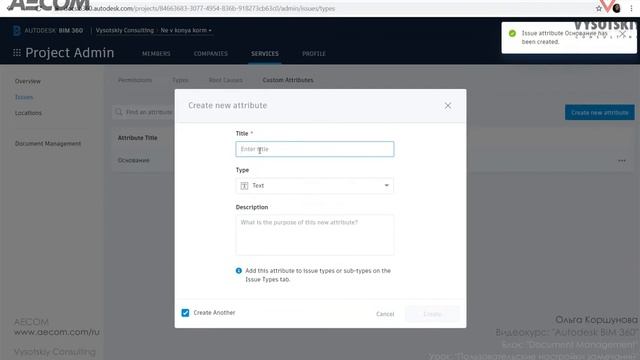Open the Companies tab
Screen dimensions: 640x360
[211, 53]
